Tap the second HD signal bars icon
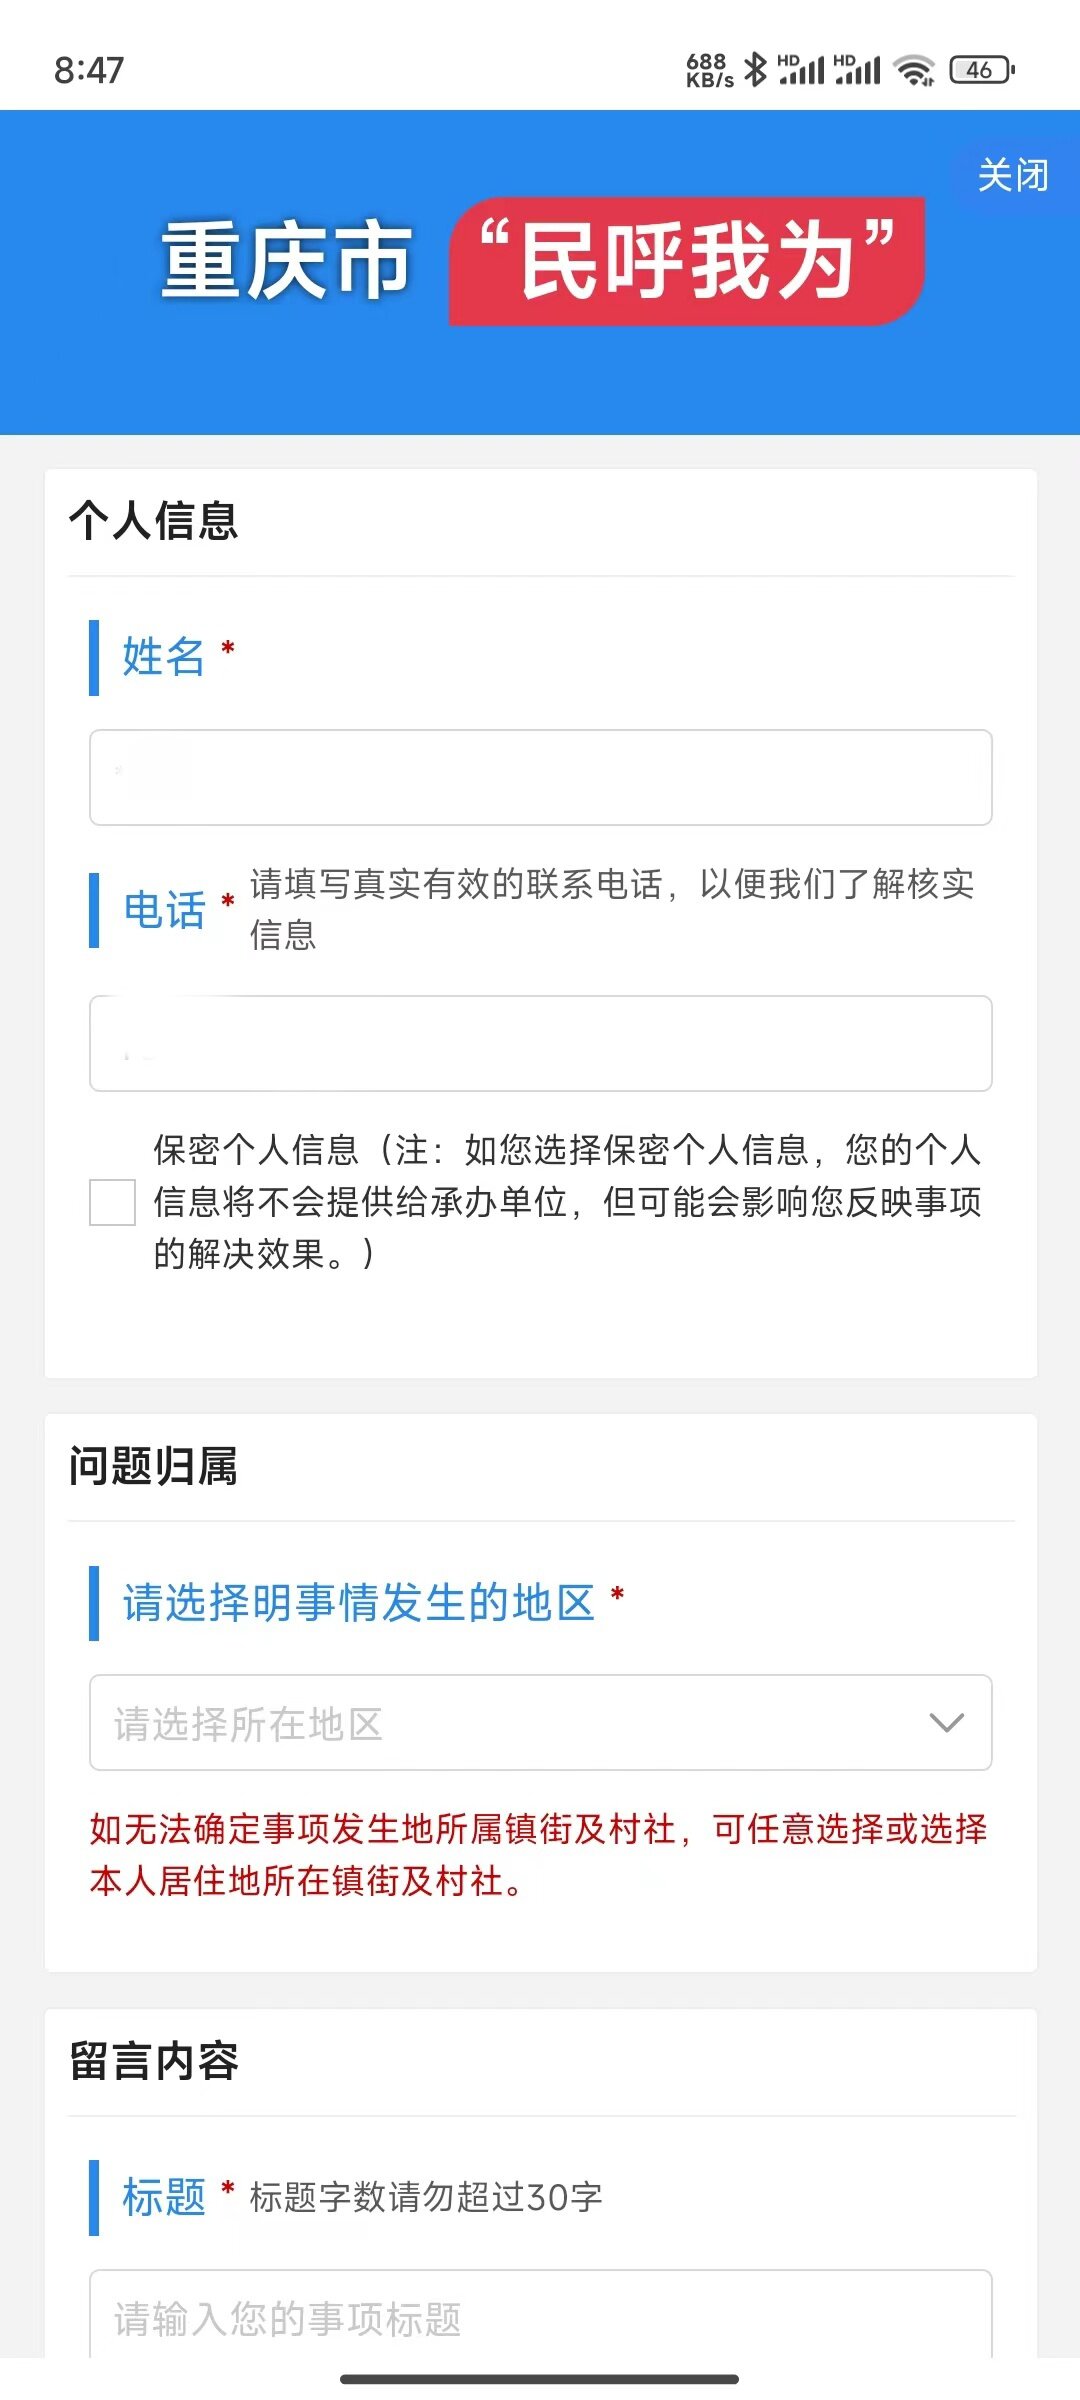 [857, 69]
